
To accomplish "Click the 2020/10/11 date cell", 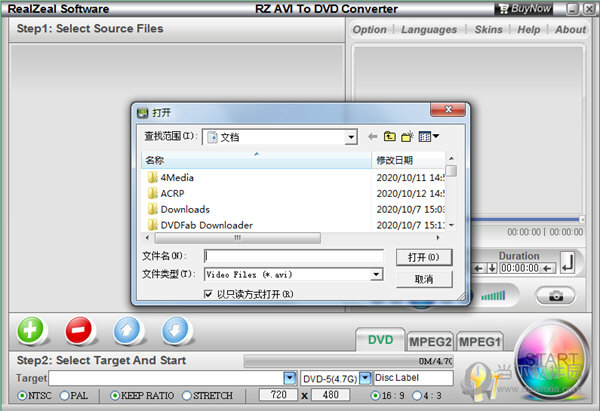I will click(x=410, y=178).
